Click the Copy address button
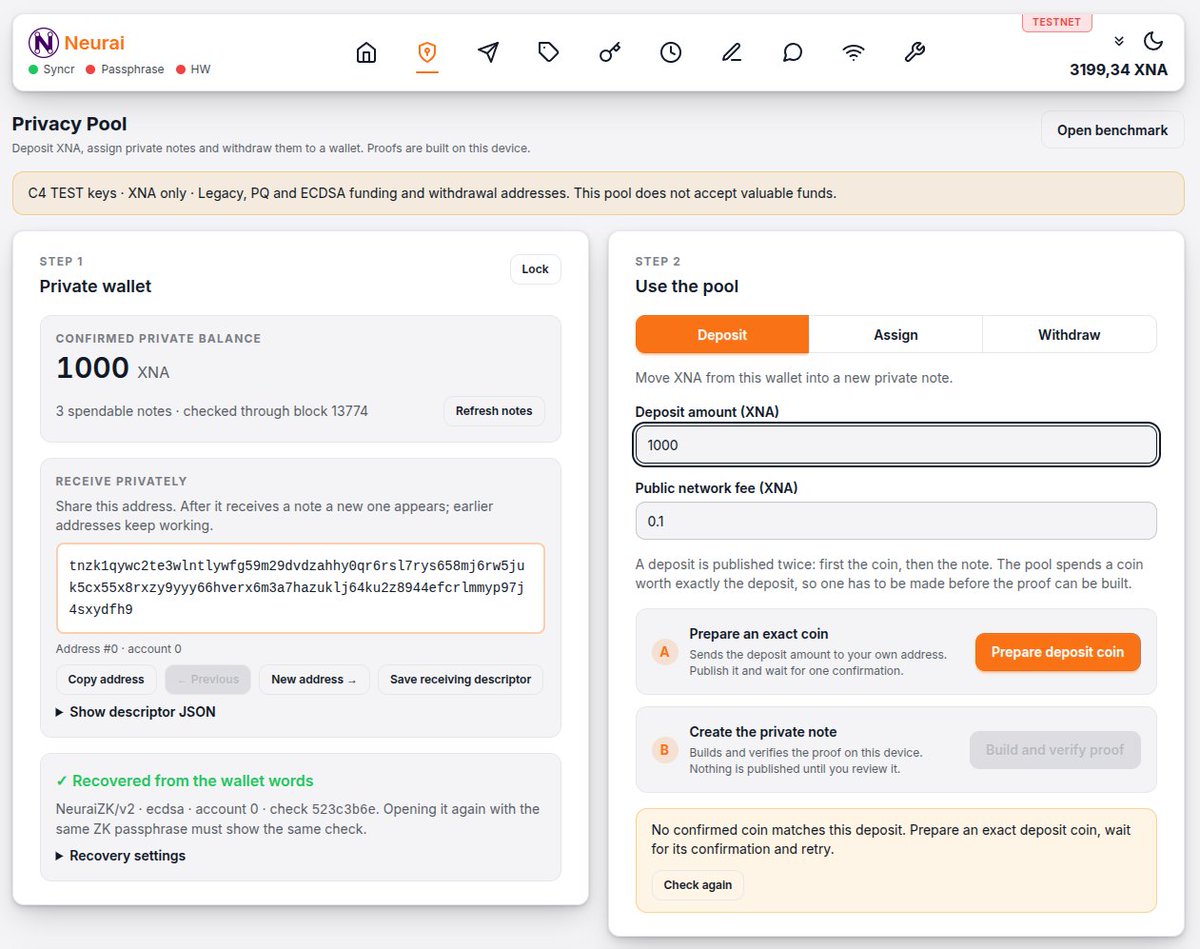The height and width of the screenshot is (949, 1200). [x=106, y=680]
